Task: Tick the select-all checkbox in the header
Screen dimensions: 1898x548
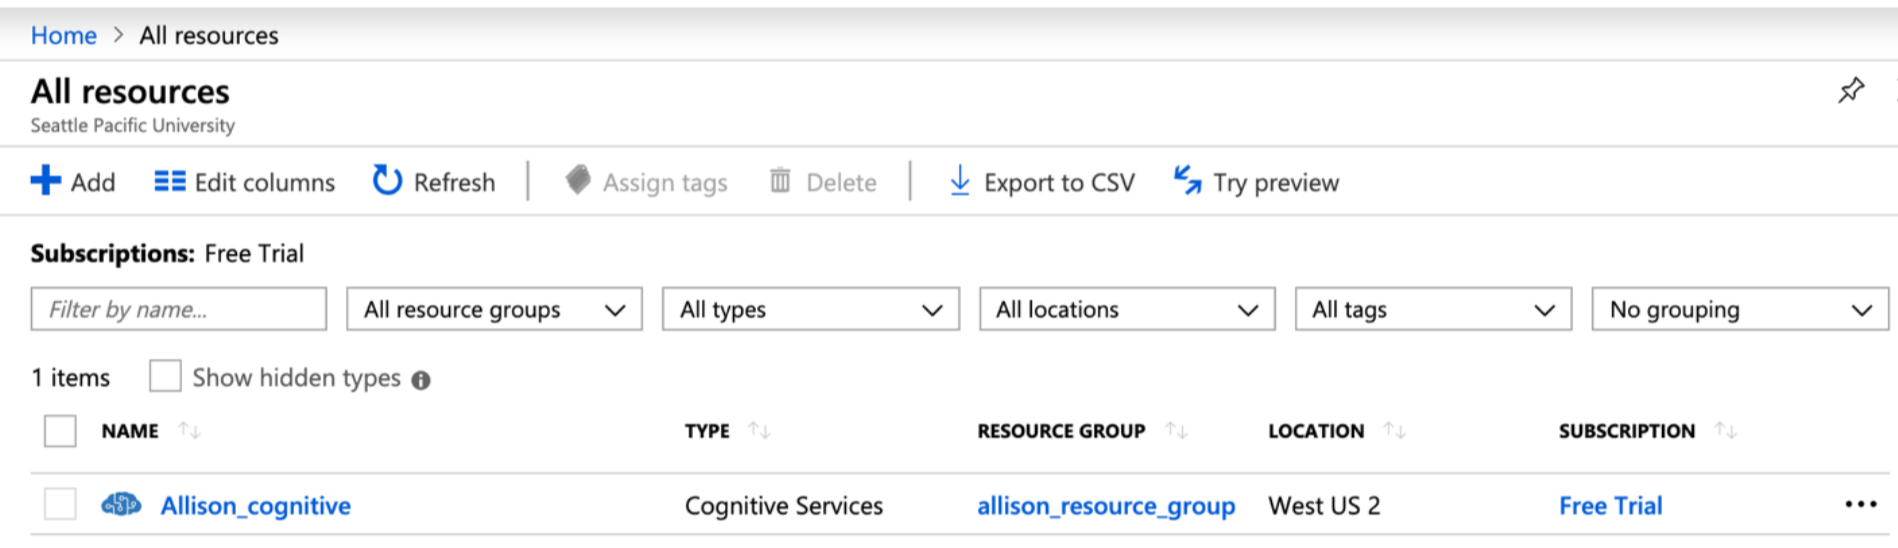Action: (x=60, y=431)
